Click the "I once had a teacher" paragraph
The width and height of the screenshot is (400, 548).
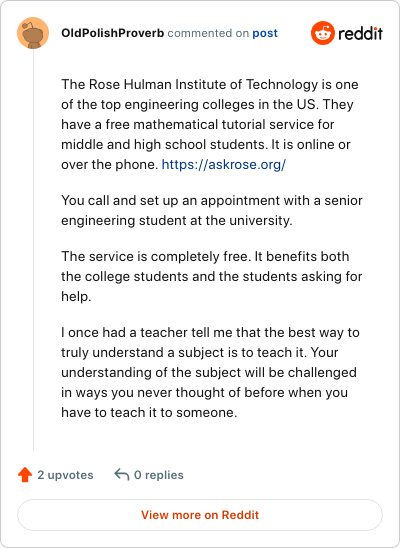tap(210, 372)
